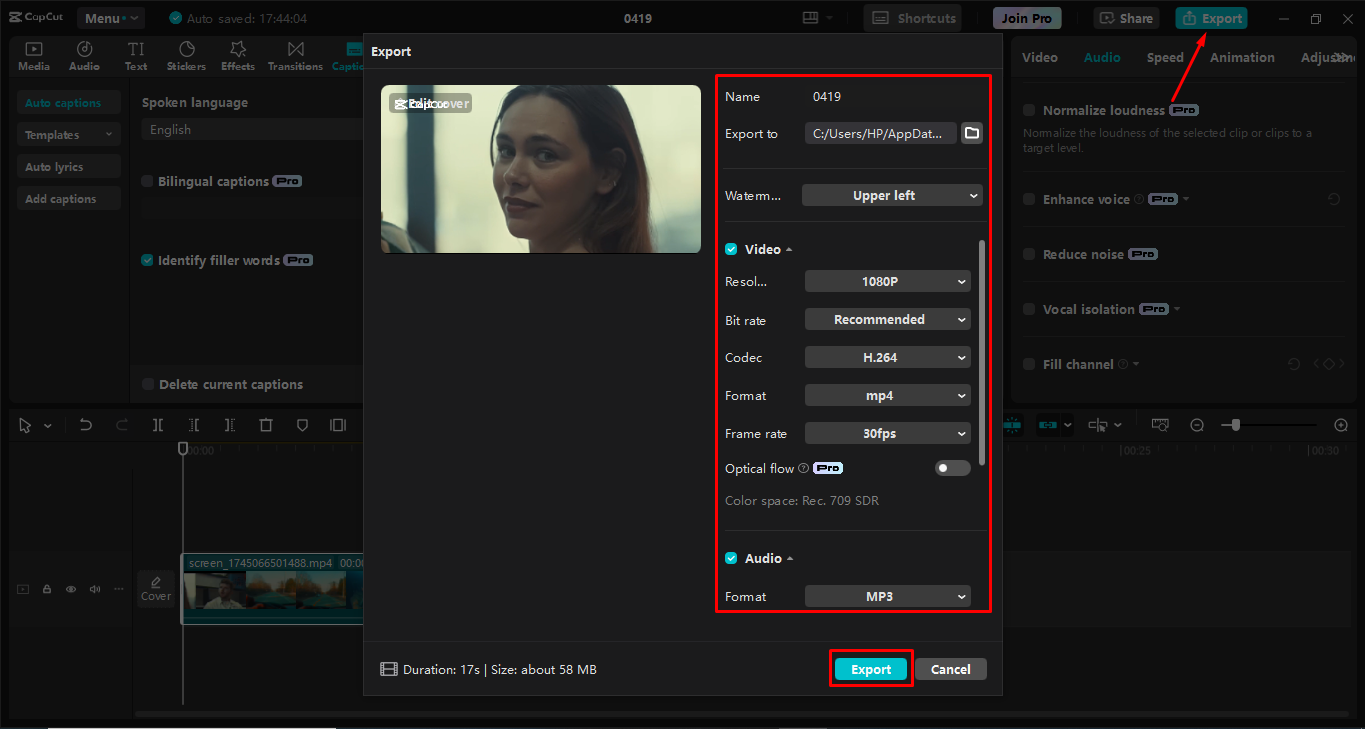Switch to the Speed tab
This screenshot has width=1365, height=729.
(1165, 58)
